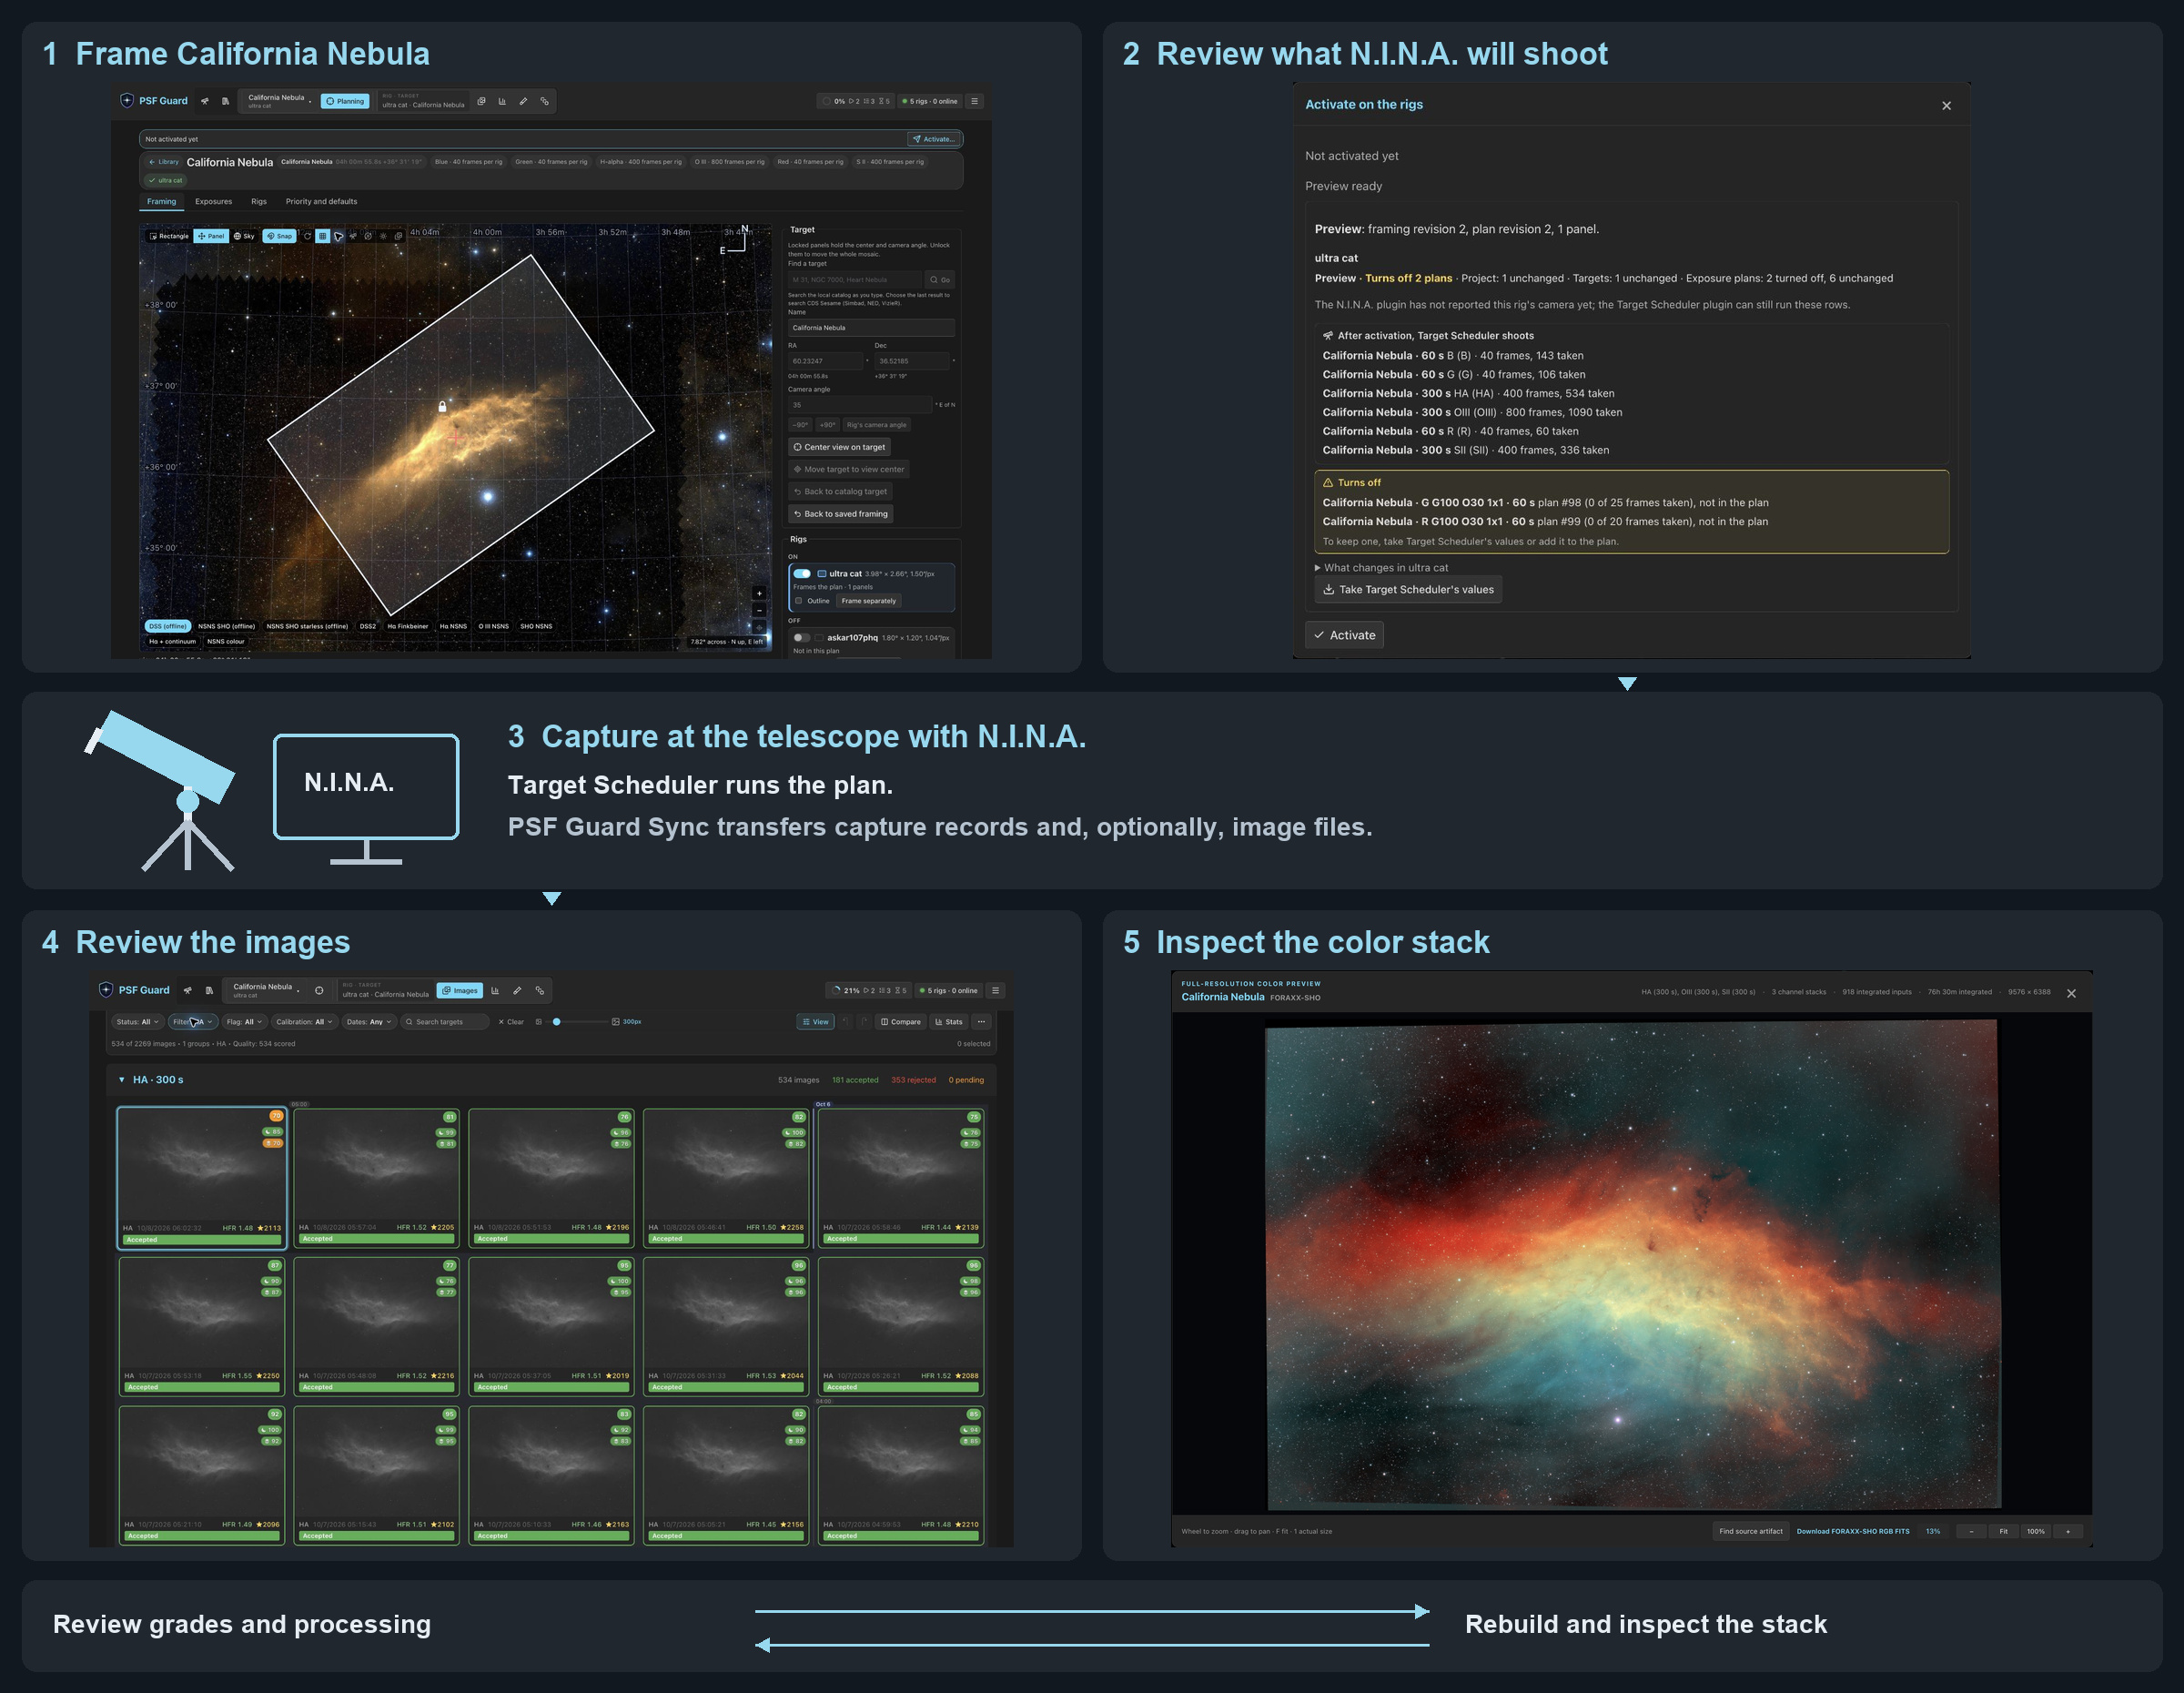Open the Dates: Any dropdown
Viewport: 2184px width, 1693px height.
click(x=369, y=1022)
